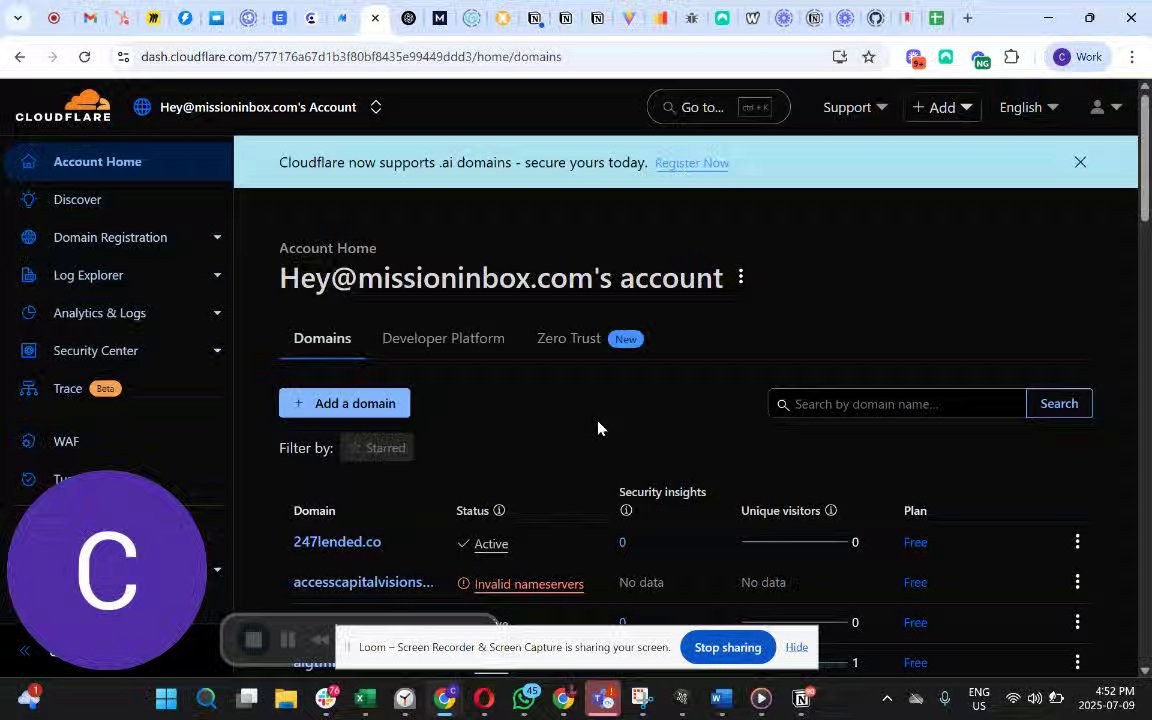Viewport: 1152px width, 720px height.
Task: Open the Add dropdown menu
Action: [942, 107]
